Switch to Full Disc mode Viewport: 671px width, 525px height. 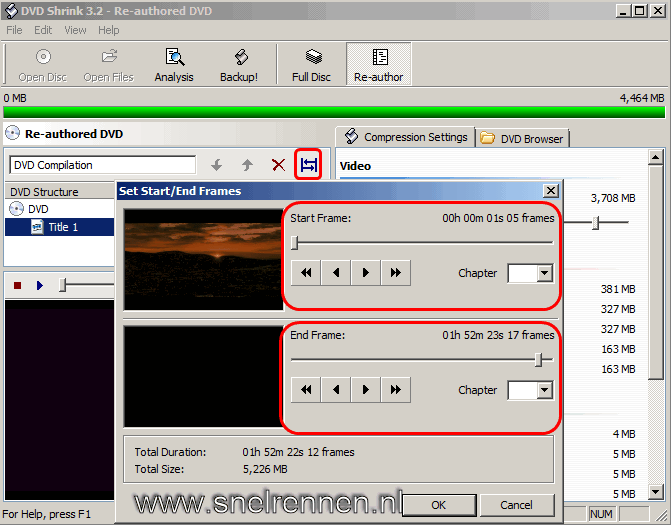pyautogui.click(x=312, y=65)
